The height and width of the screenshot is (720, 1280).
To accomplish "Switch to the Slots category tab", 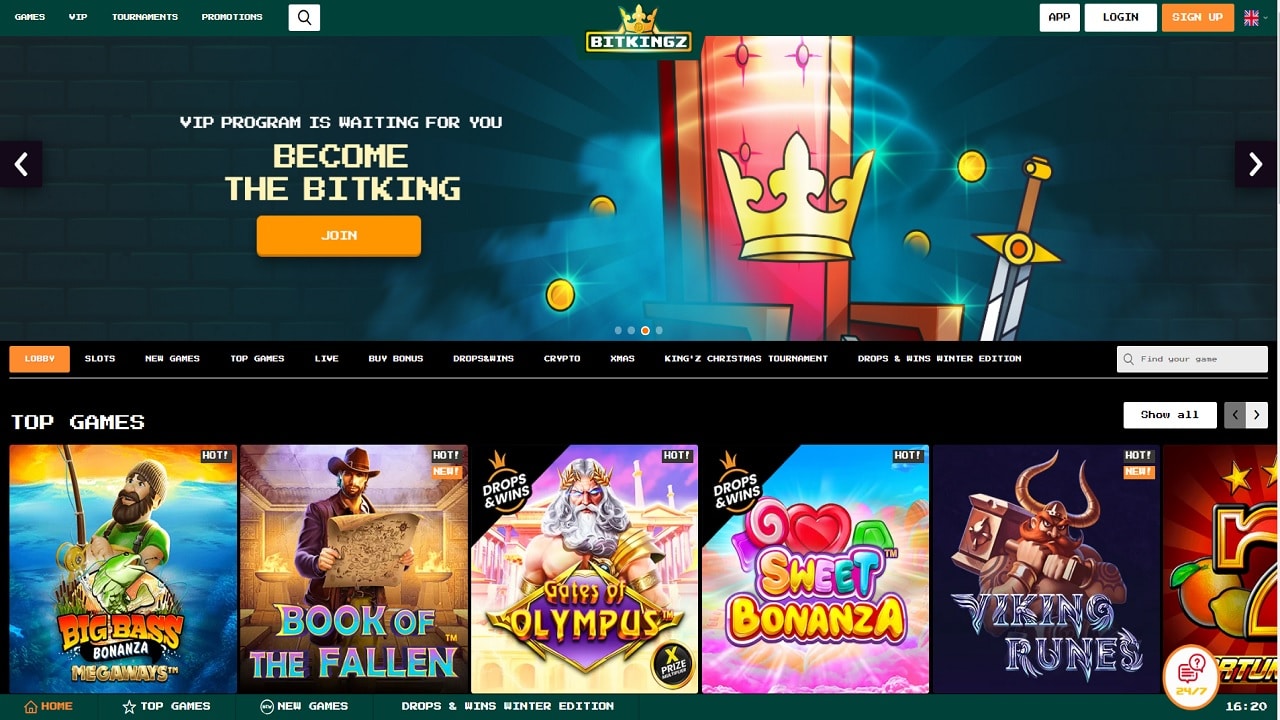I will click(100, 359).
